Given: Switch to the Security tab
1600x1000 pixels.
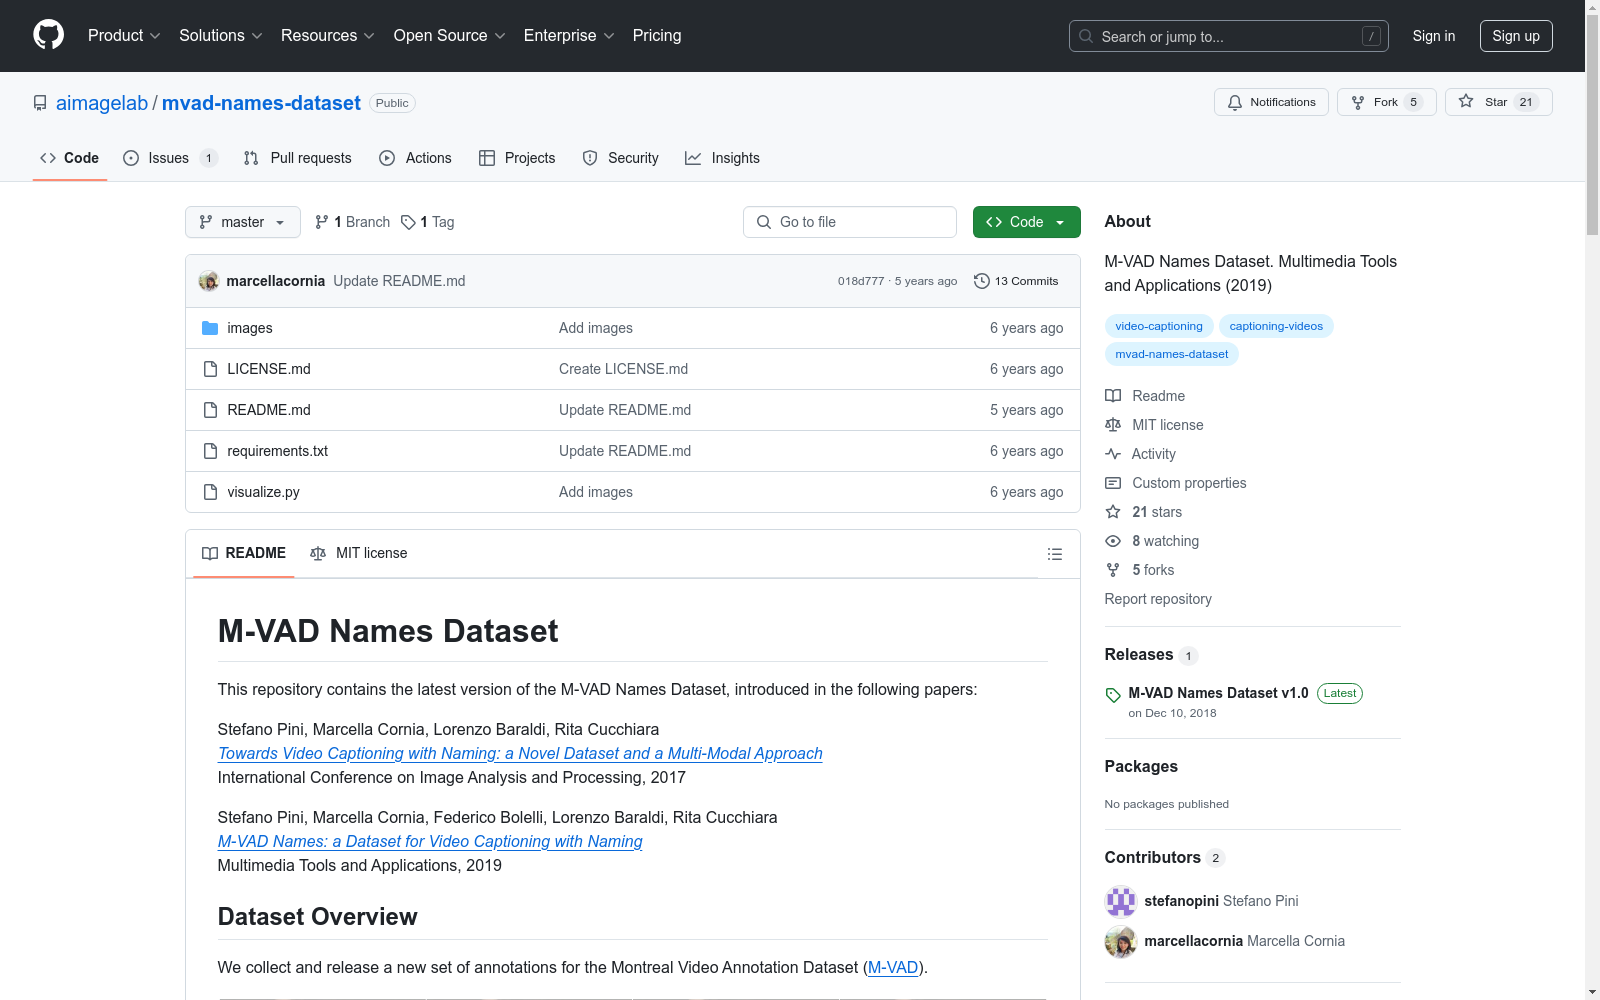Looking at the screenshot, I should tap(621, 158).
